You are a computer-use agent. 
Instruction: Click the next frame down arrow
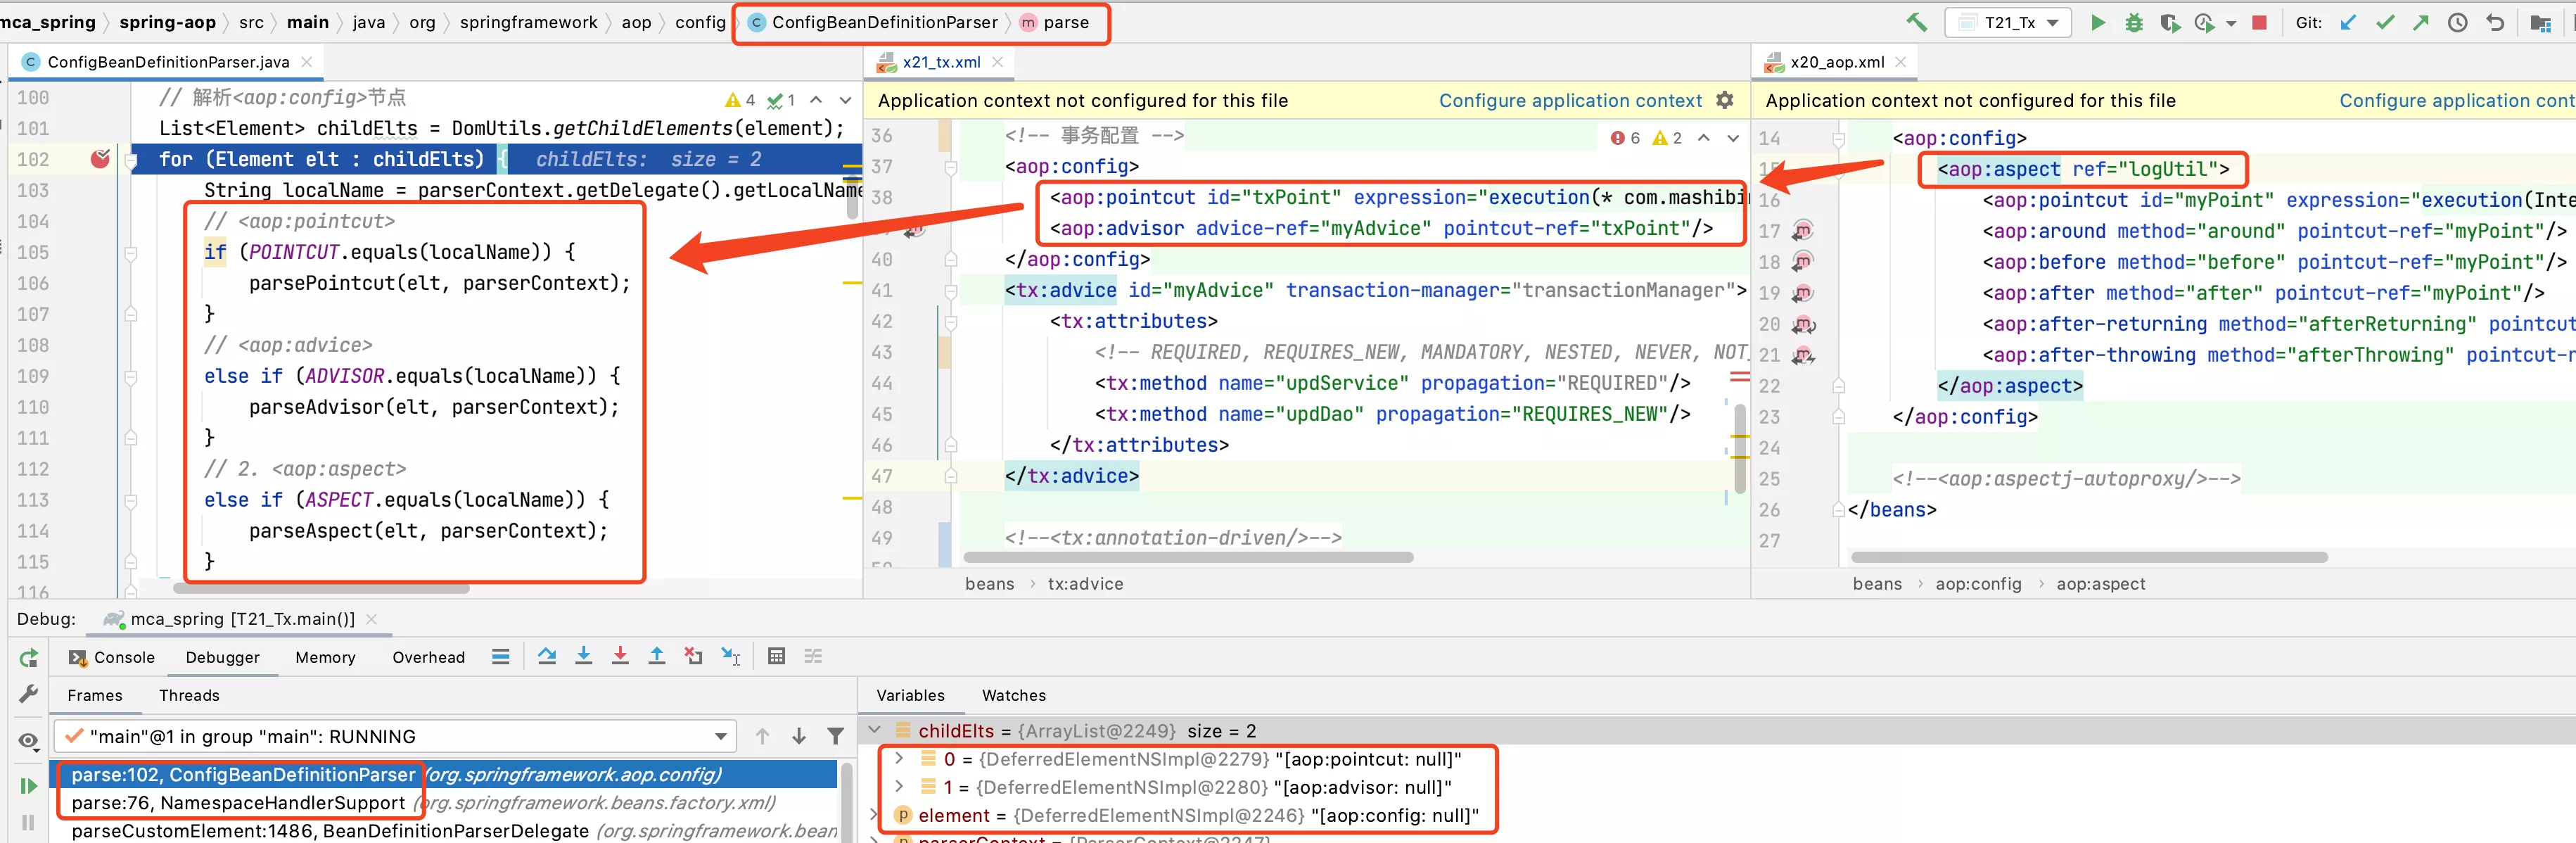click(x=799, y=737)
